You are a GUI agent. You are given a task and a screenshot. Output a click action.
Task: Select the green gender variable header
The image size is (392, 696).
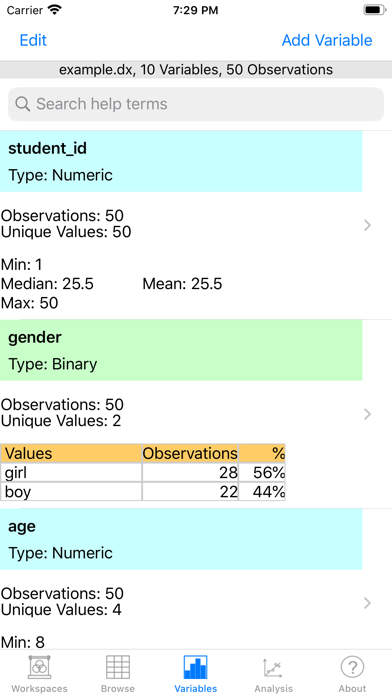[x=181, y=350]
